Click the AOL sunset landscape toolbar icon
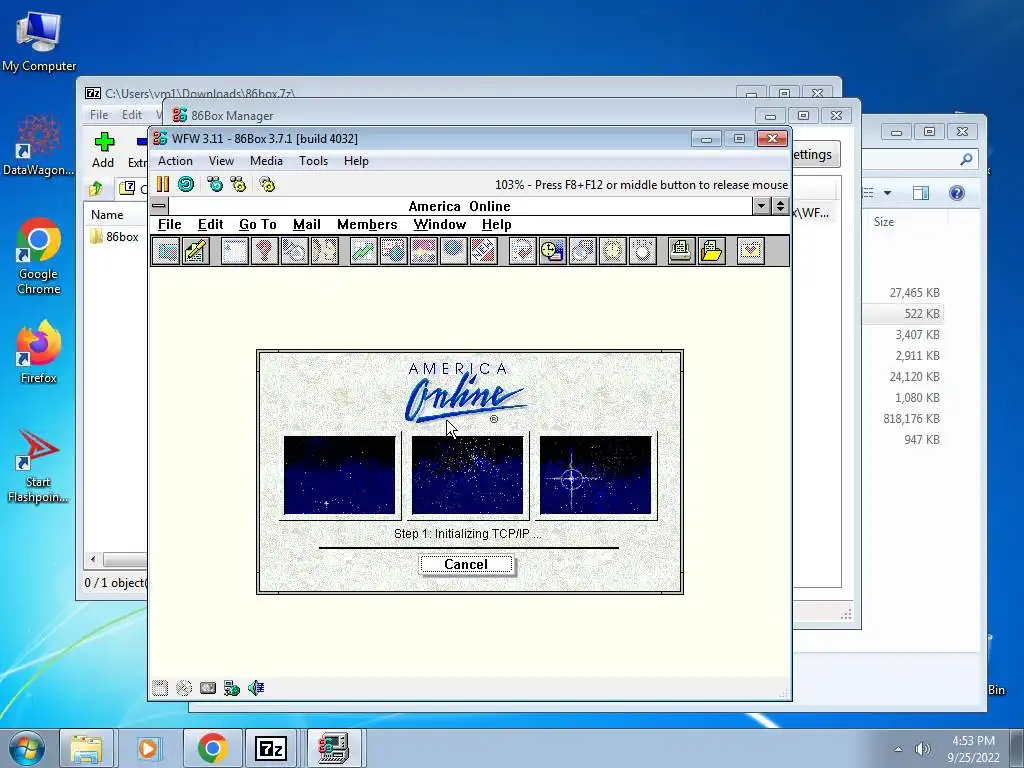Viewport: 1024px width, 768px height. pos(423,251)
